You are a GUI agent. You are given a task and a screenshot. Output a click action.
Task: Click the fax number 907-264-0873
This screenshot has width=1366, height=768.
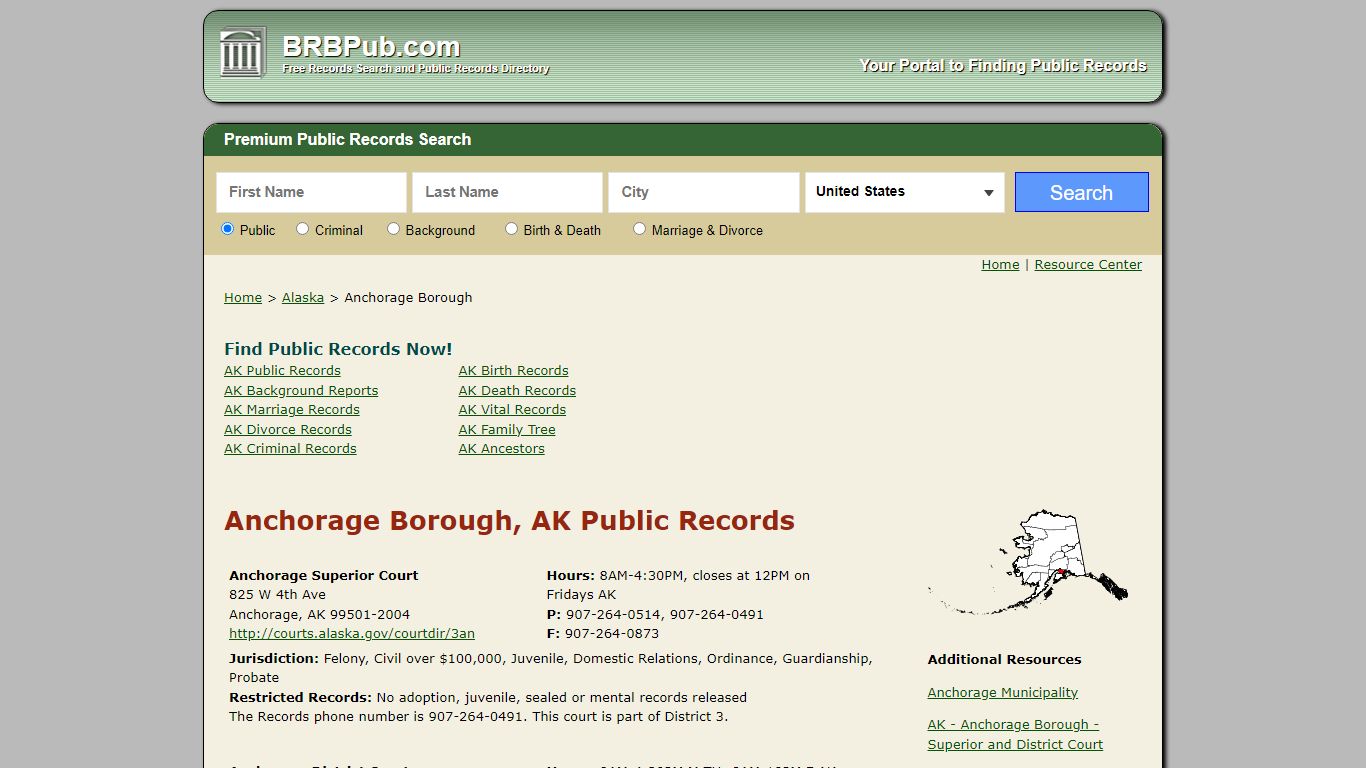click(612, 634)
